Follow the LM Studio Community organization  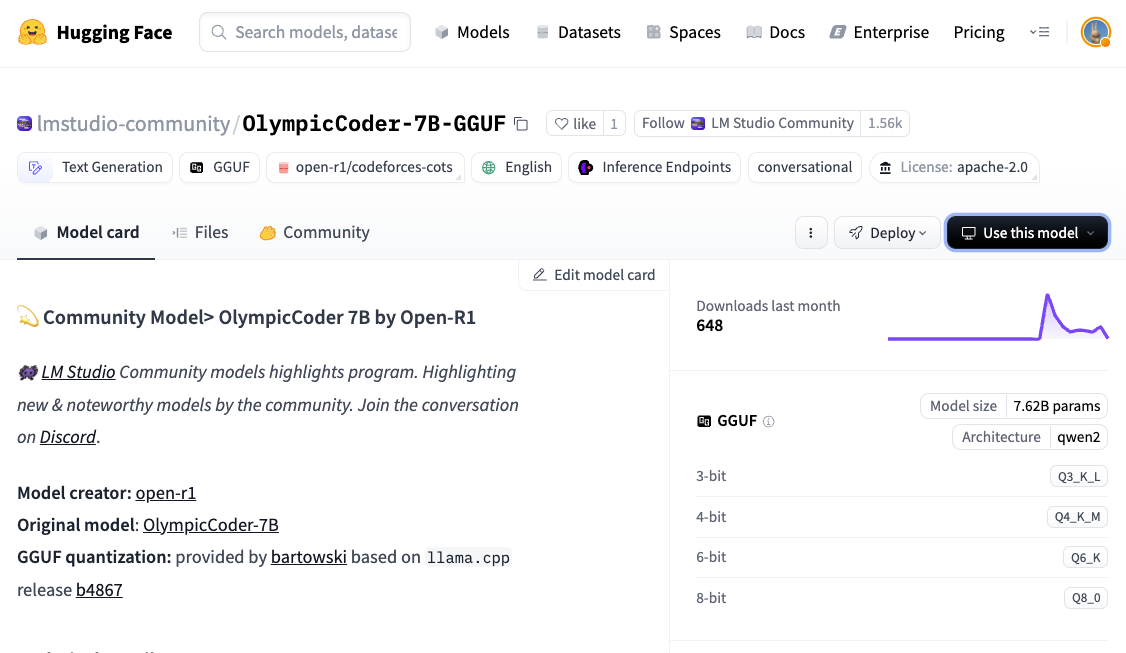pyautogui.click(x=747, y=123)
